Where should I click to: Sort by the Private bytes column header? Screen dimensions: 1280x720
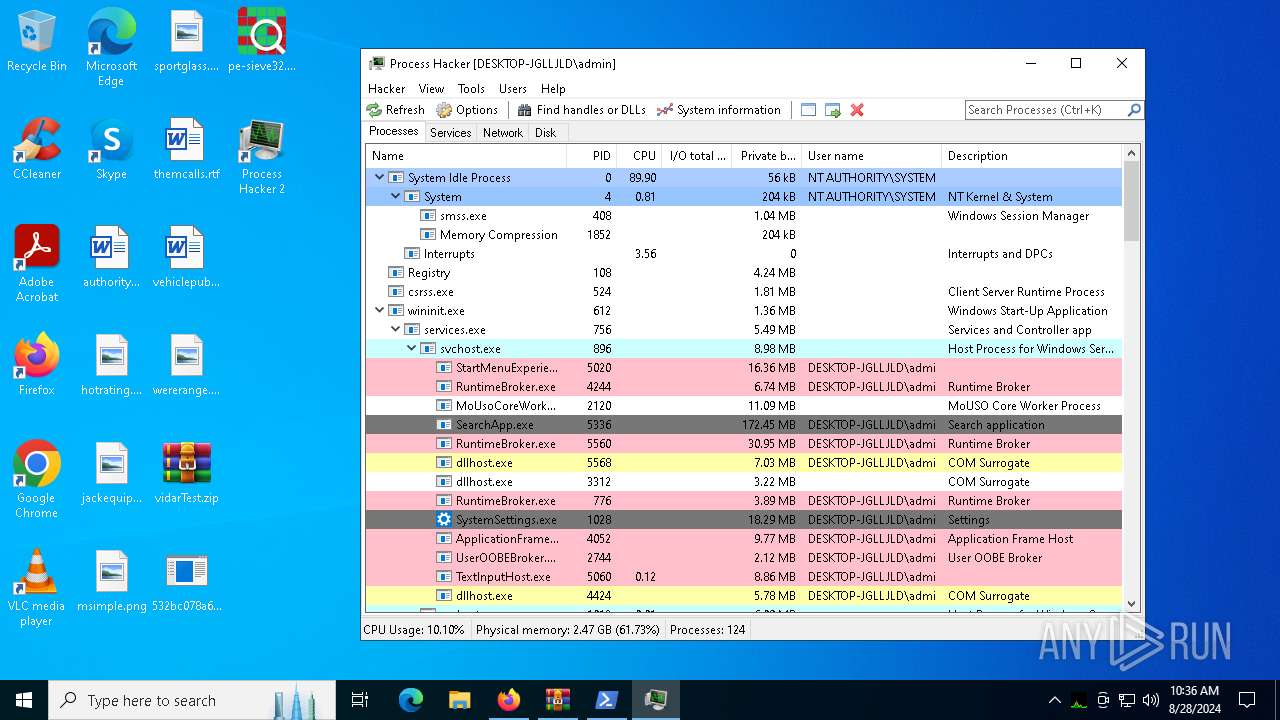(x=767, y=156)
